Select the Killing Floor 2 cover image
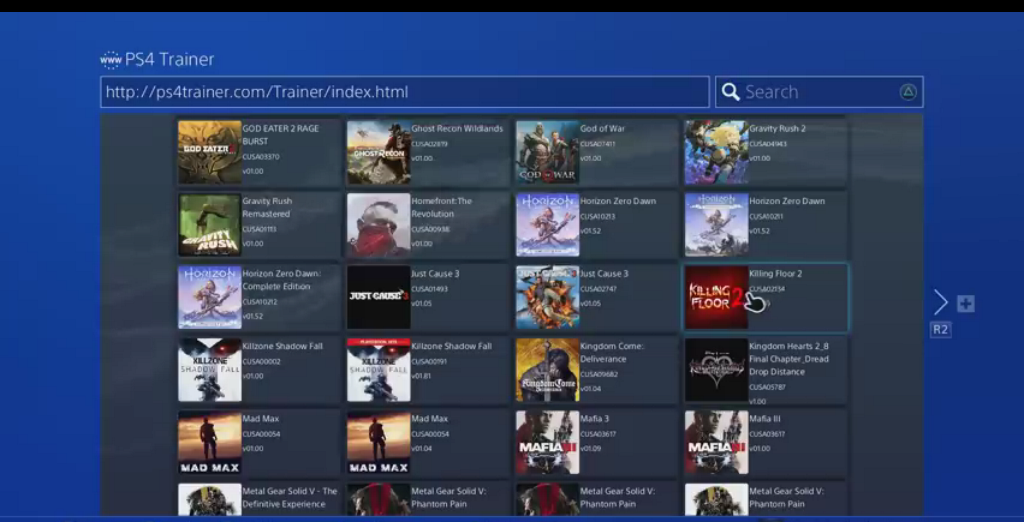 click(x=717, y=297)
